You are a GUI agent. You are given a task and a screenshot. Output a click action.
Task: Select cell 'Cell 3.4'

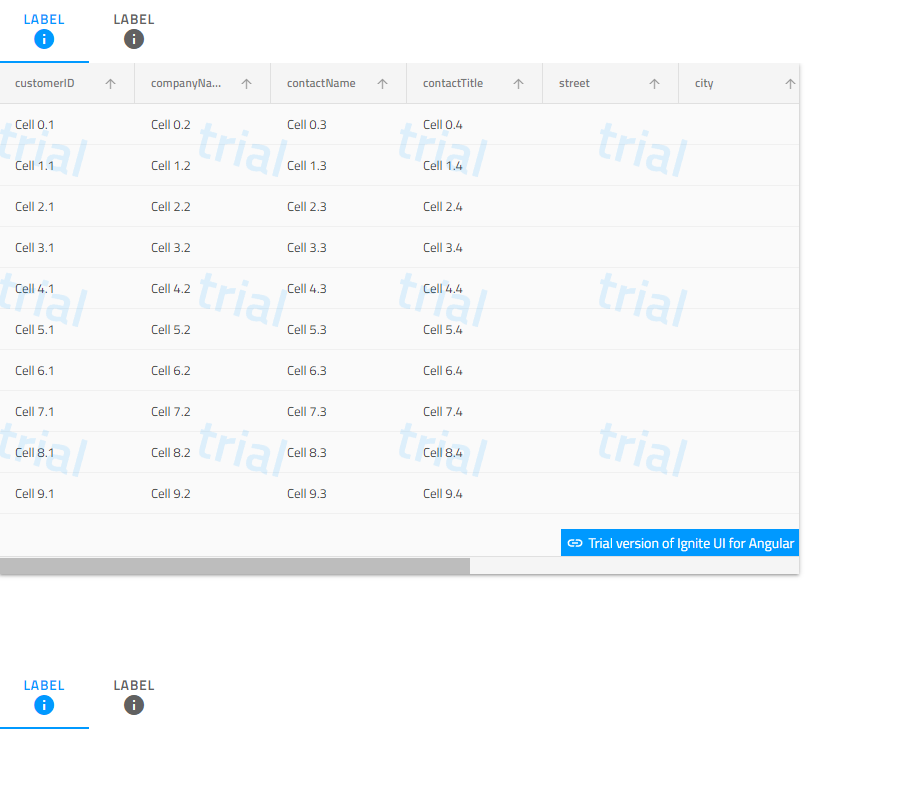tap(475, 248)
